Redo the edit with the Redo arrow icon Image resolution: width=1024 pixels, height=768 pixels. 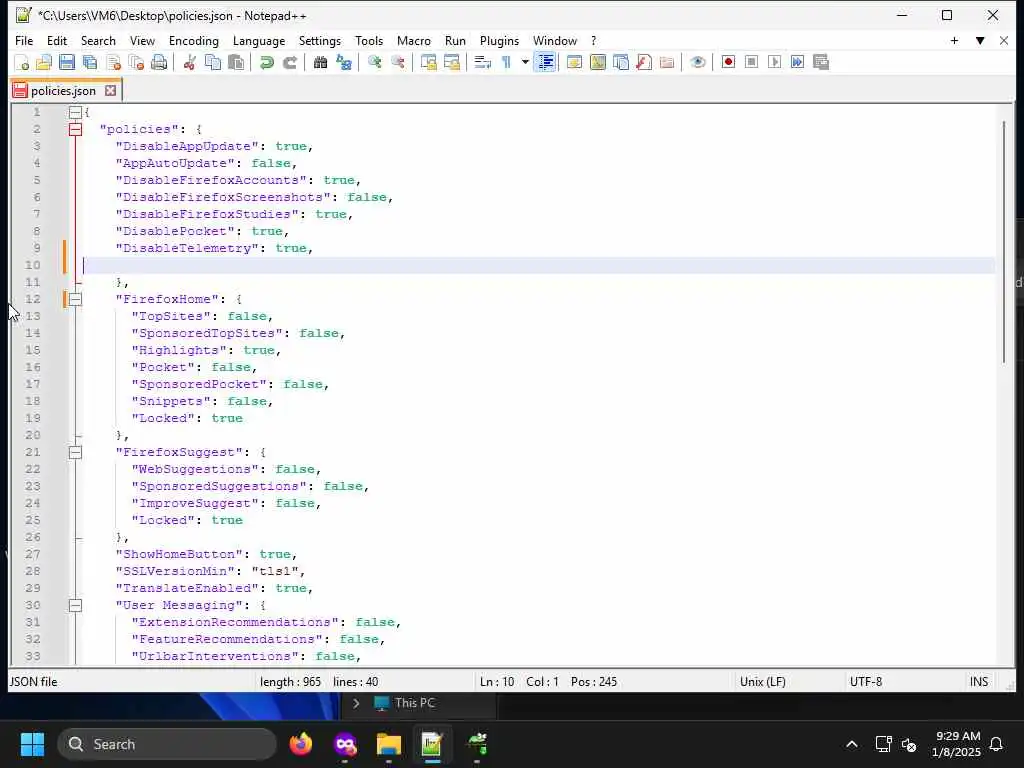point(289,62)
